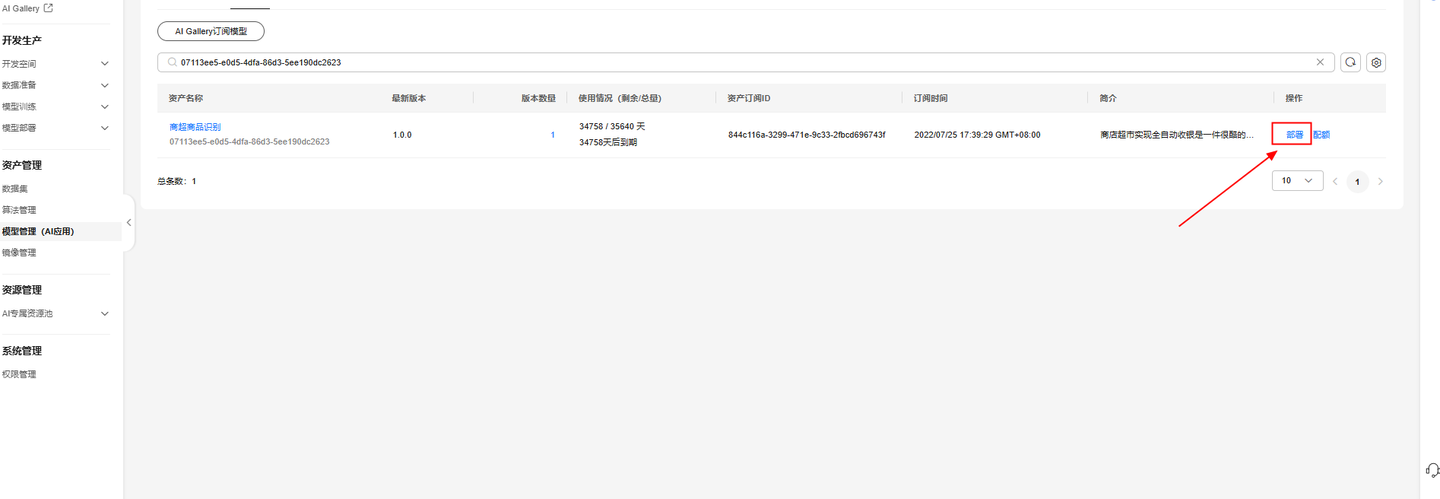Go to the previous page arrow
The image size is (1440, 499).
click(1335, 181)
